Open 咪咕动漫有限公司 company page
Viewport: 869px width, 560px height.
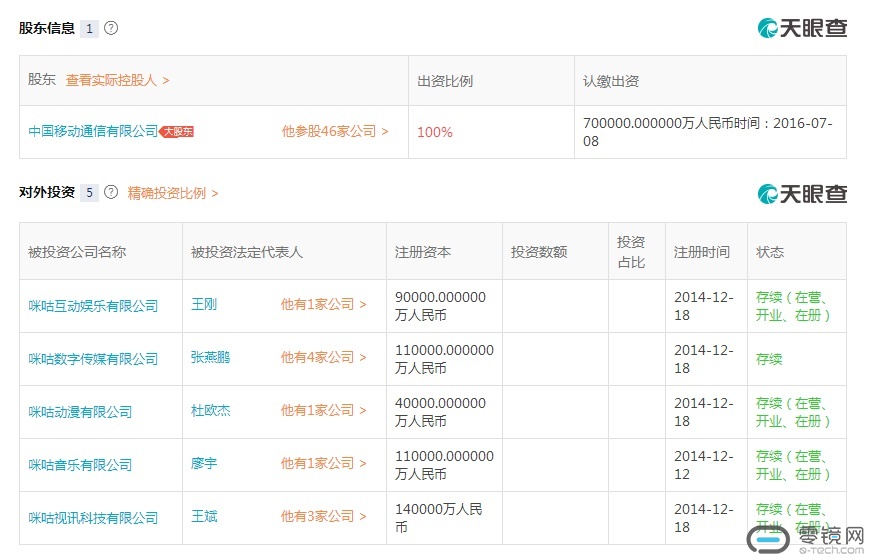click(x=80, y=412)
